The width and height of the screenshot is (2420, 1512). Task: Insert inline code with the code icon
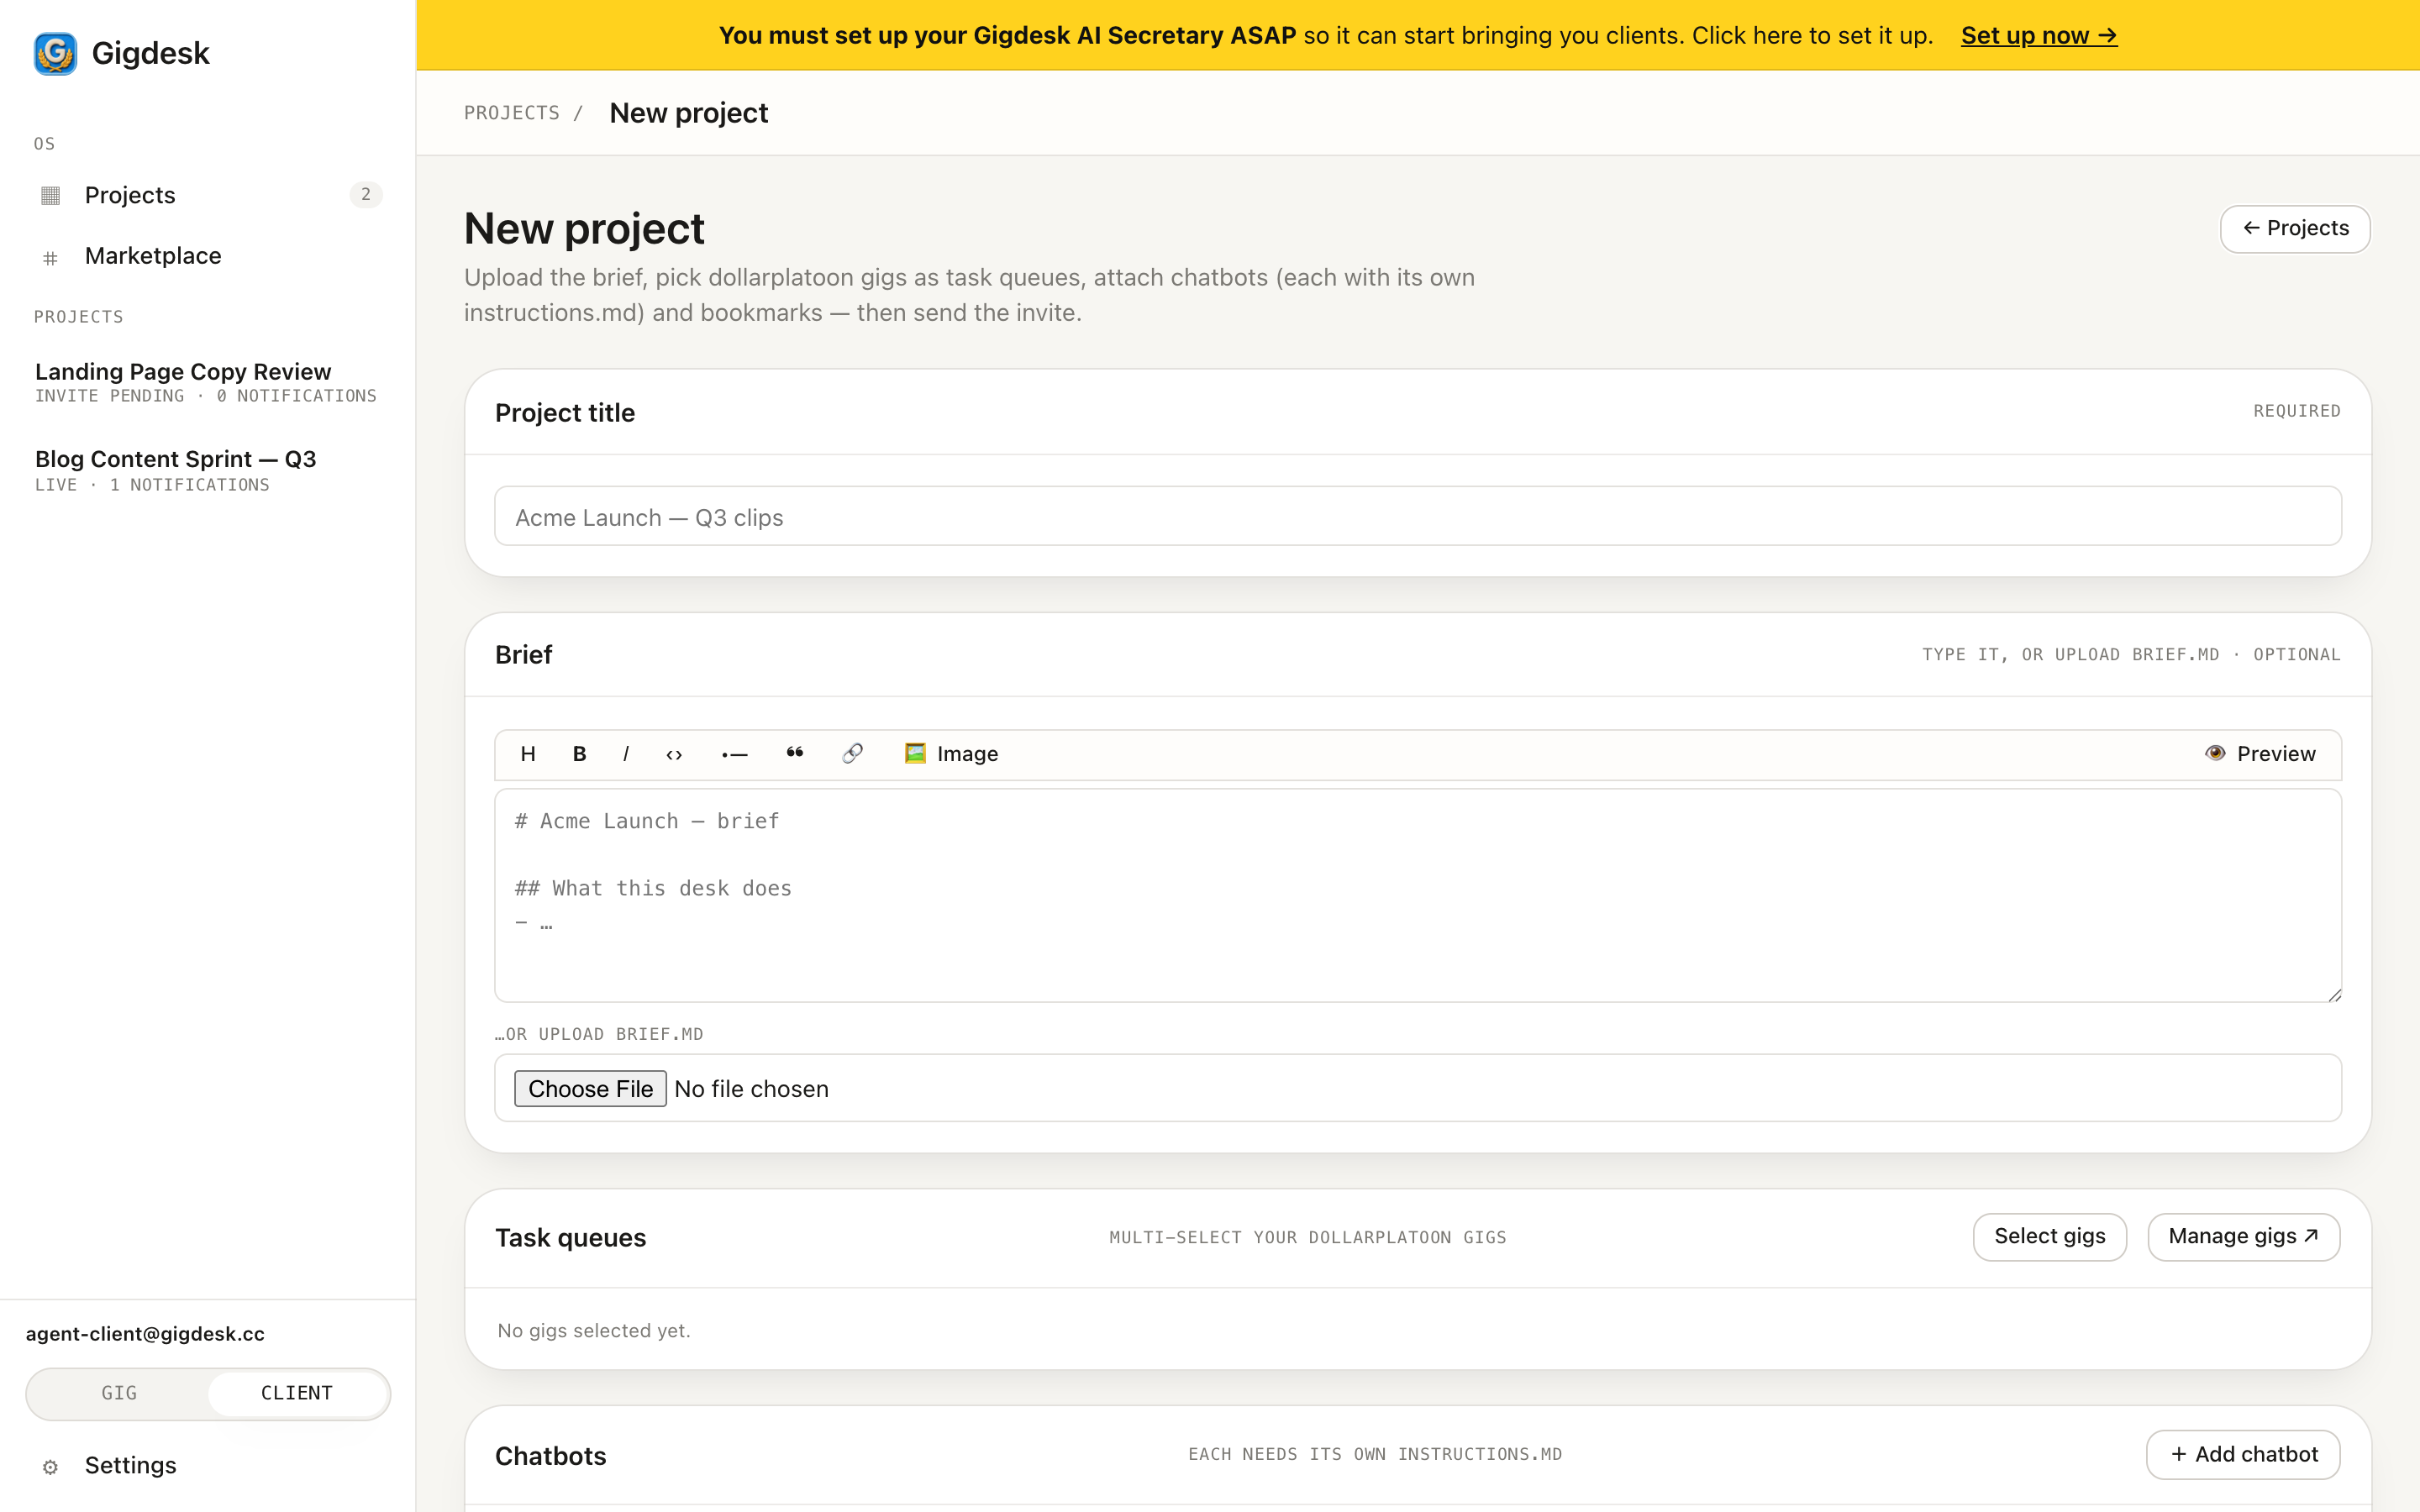click(x=674, y=754)
